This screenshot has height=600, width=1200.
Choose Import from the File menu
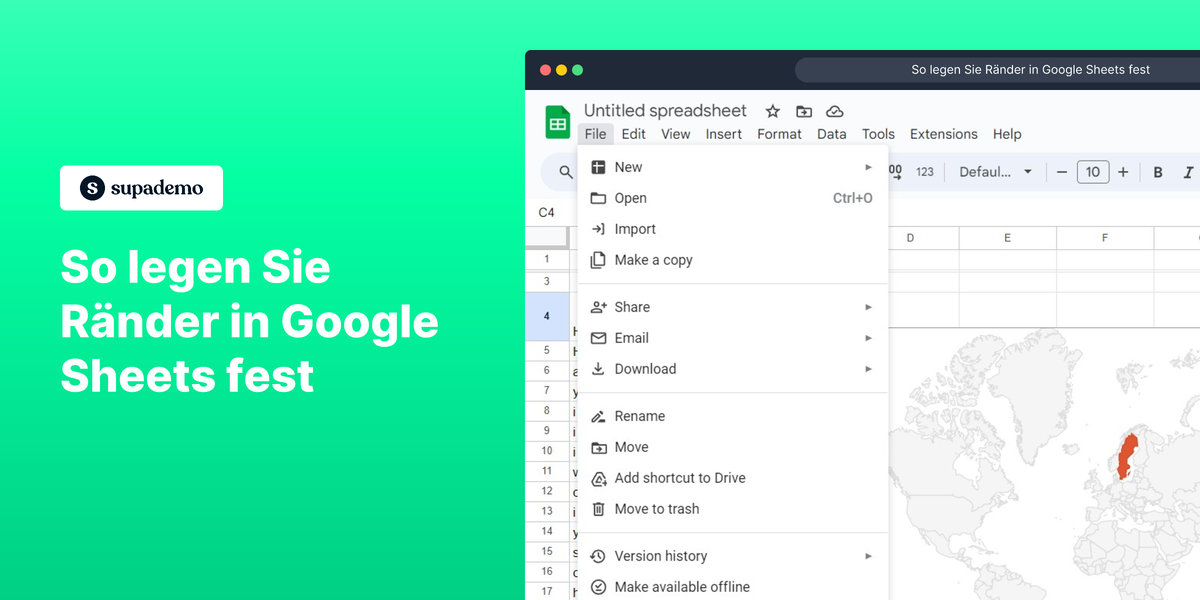coord(733,229)
